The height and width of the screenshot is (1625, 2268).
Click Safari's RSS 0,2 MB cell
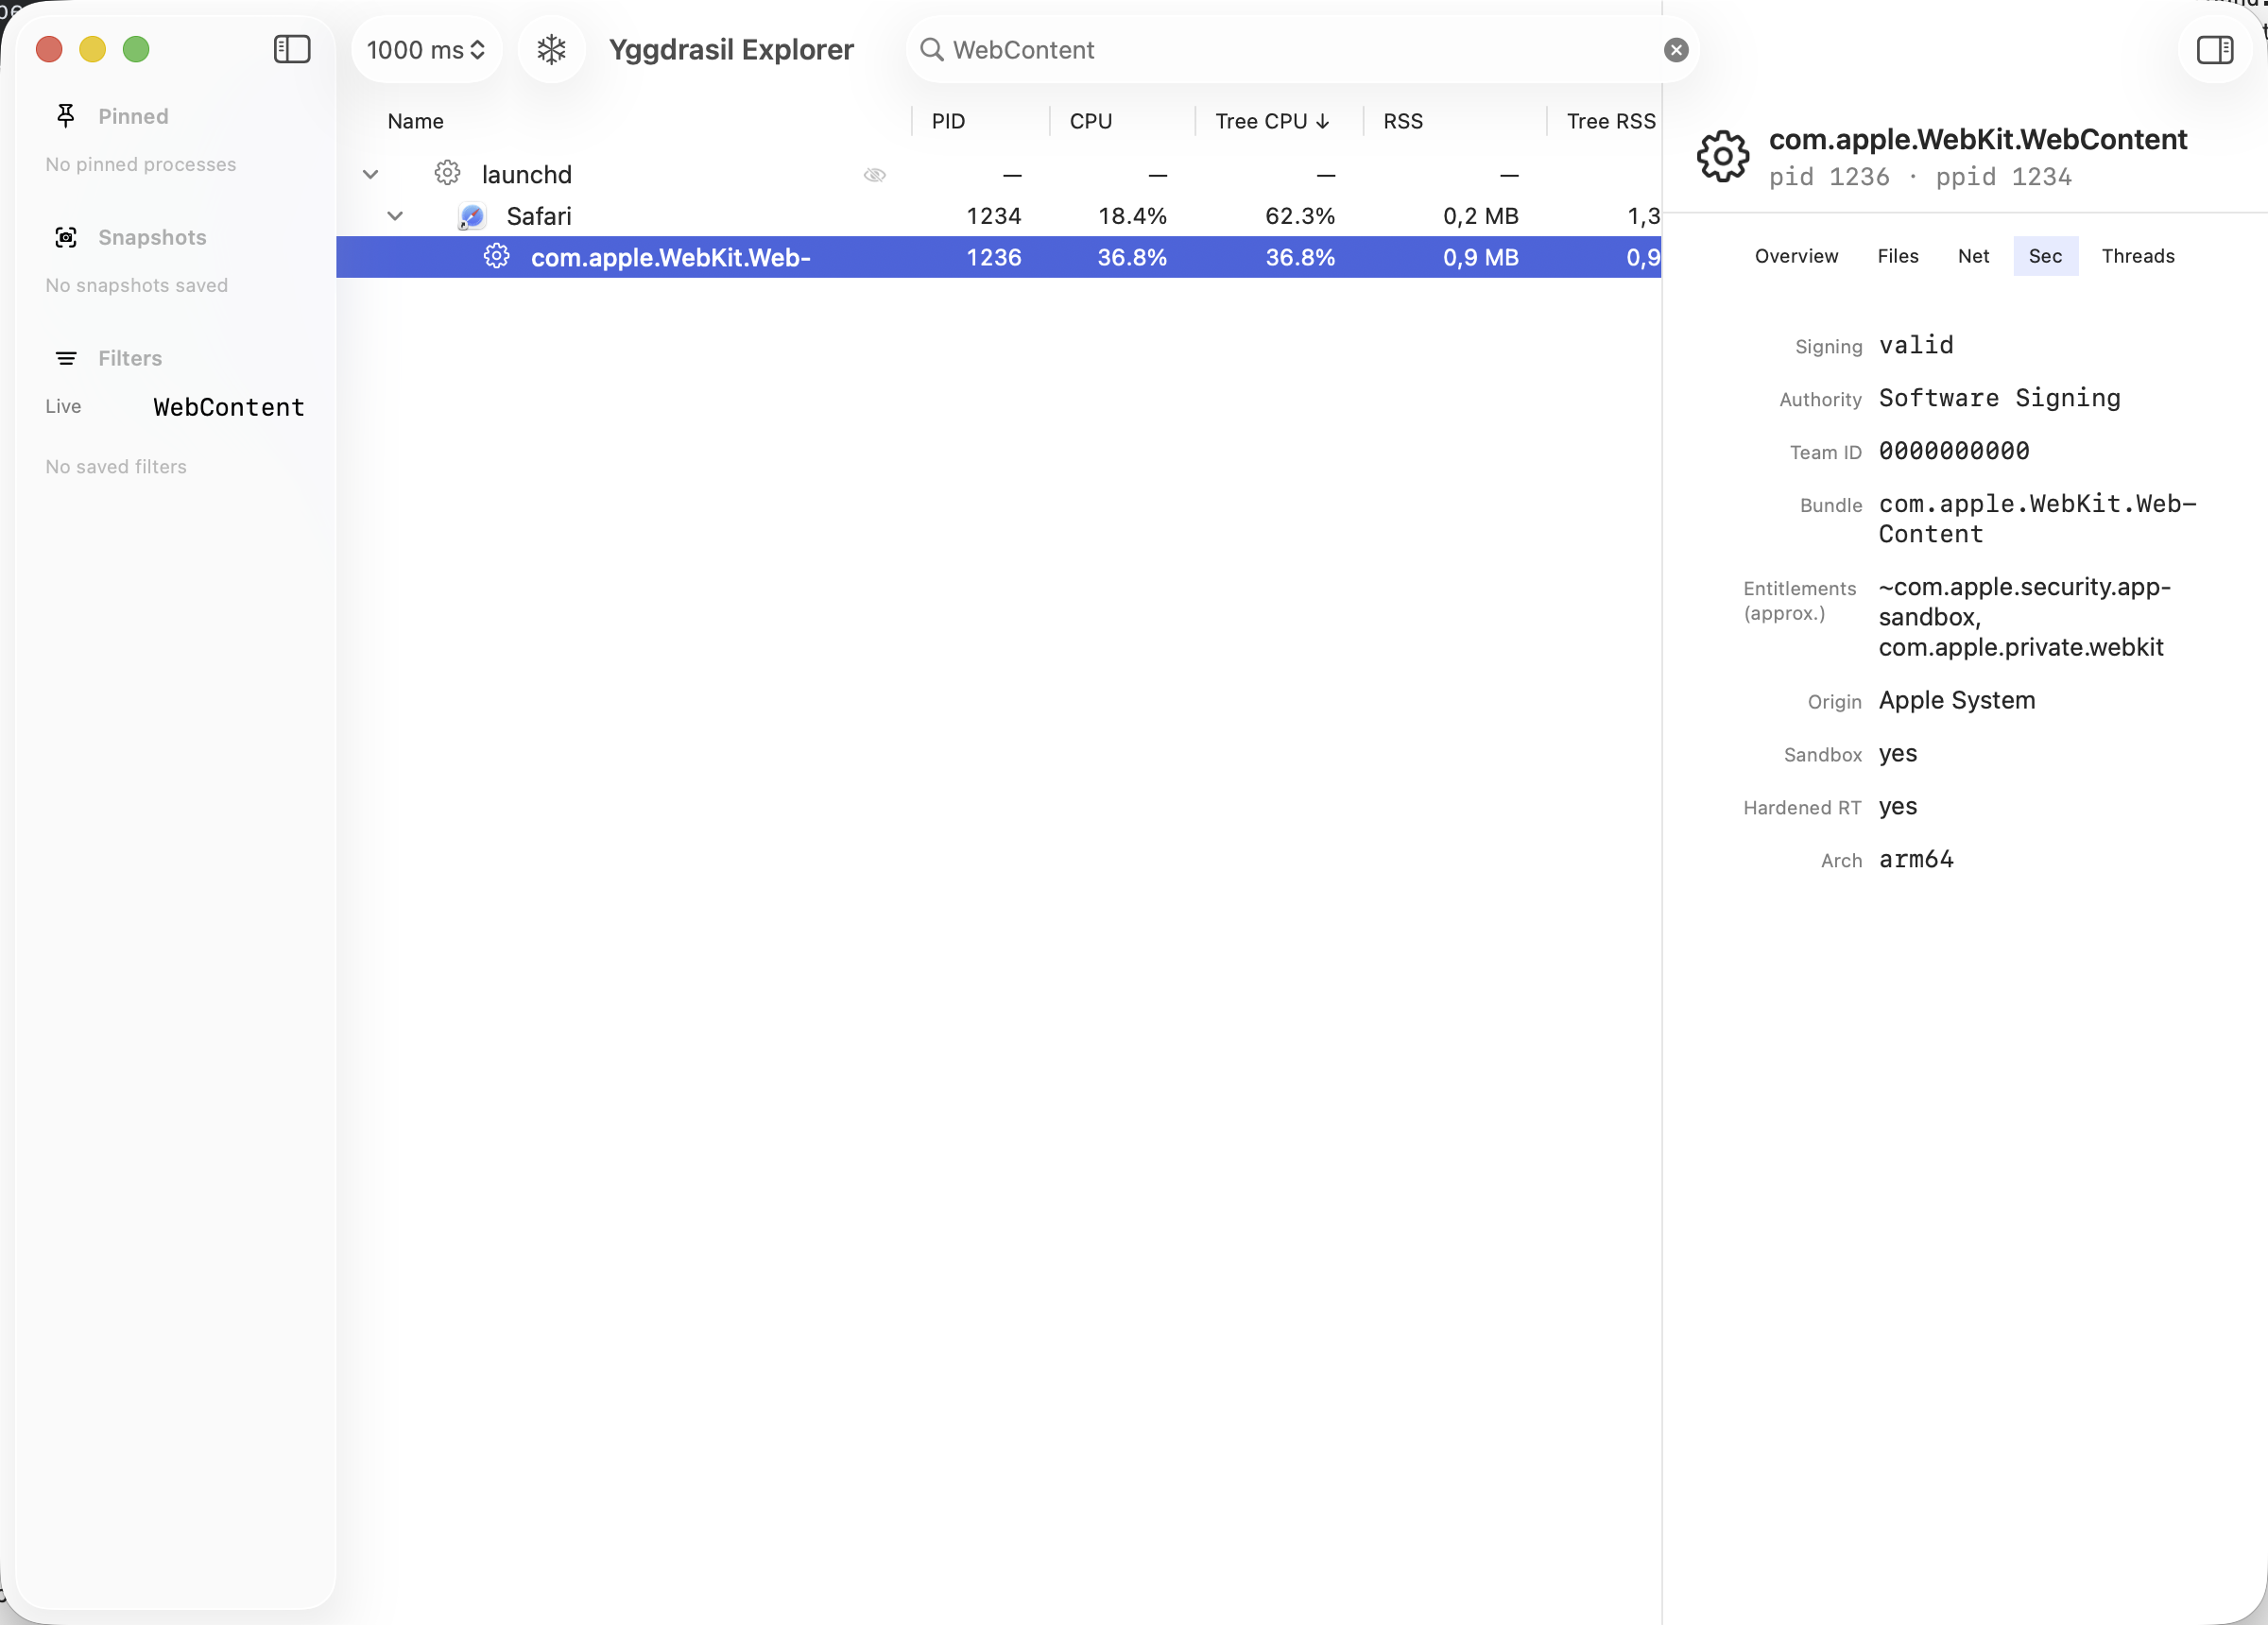[1480, 216]
